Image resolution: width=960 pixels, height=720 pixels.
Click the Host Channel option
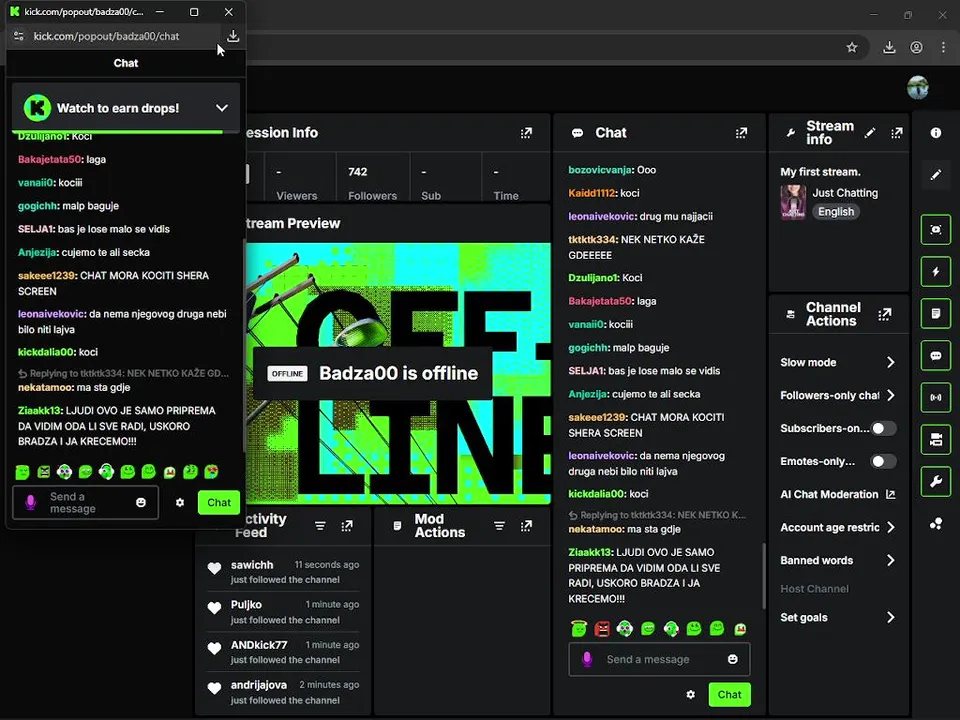coord(814,589)
